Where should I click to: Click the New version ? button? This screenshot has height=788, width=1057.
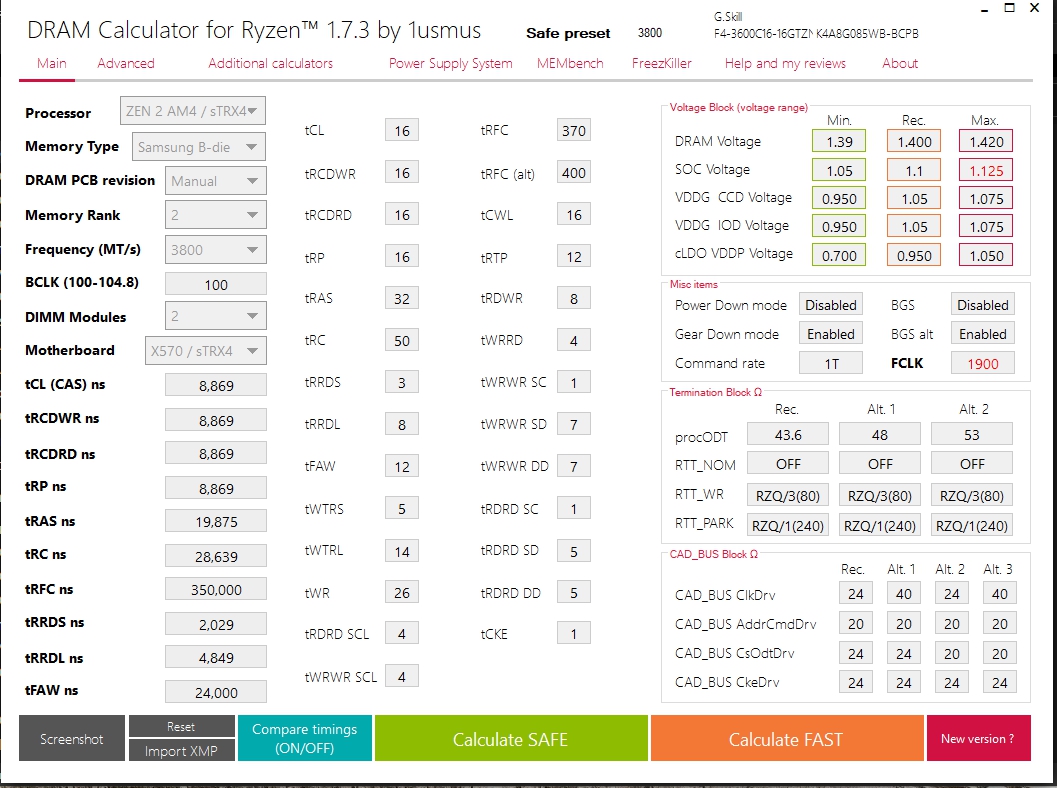pos(978,738)
